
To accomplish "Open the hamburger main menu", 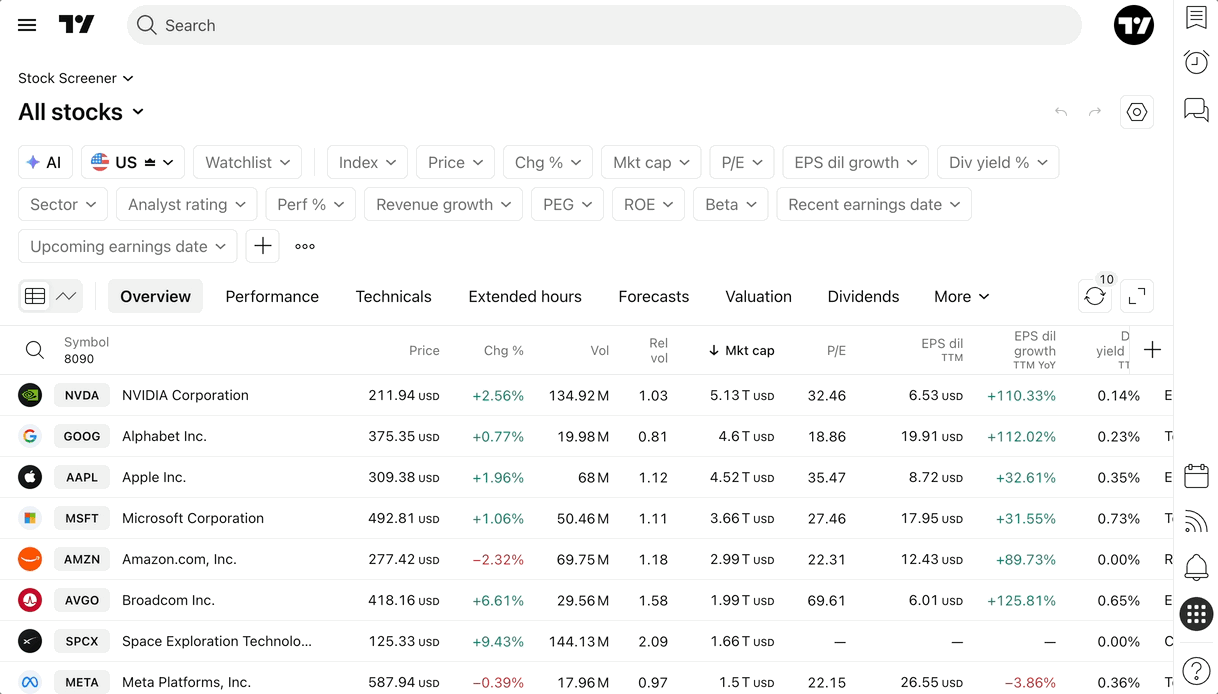I will (27, 25).
